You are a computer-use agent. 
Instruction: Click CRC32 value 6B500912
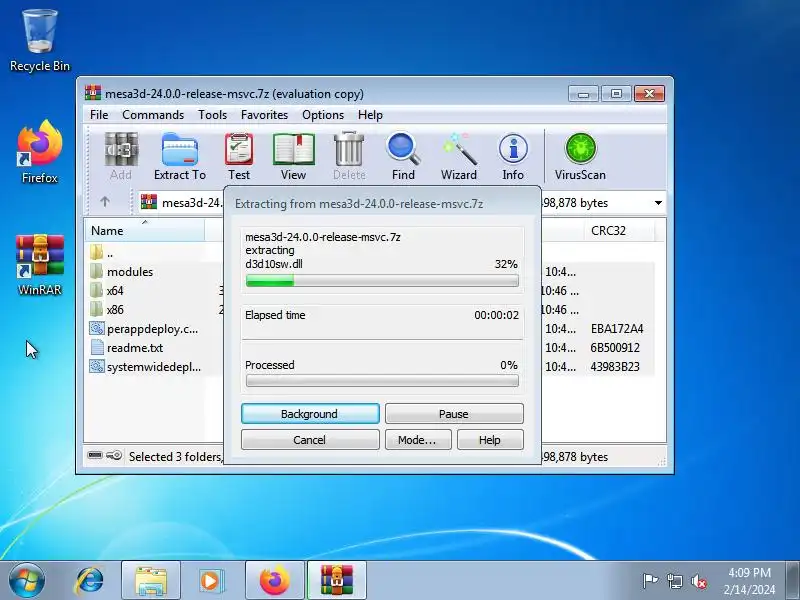(x=615, y=348)
